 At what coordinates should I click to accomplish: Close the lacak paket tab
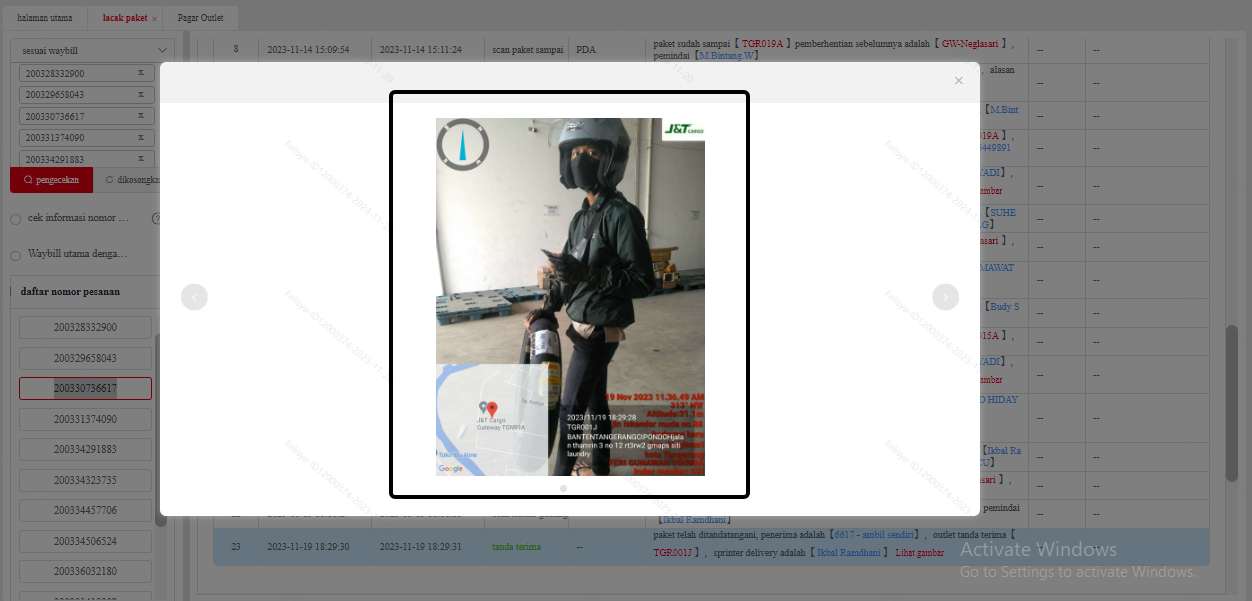[x=154, y=19]
